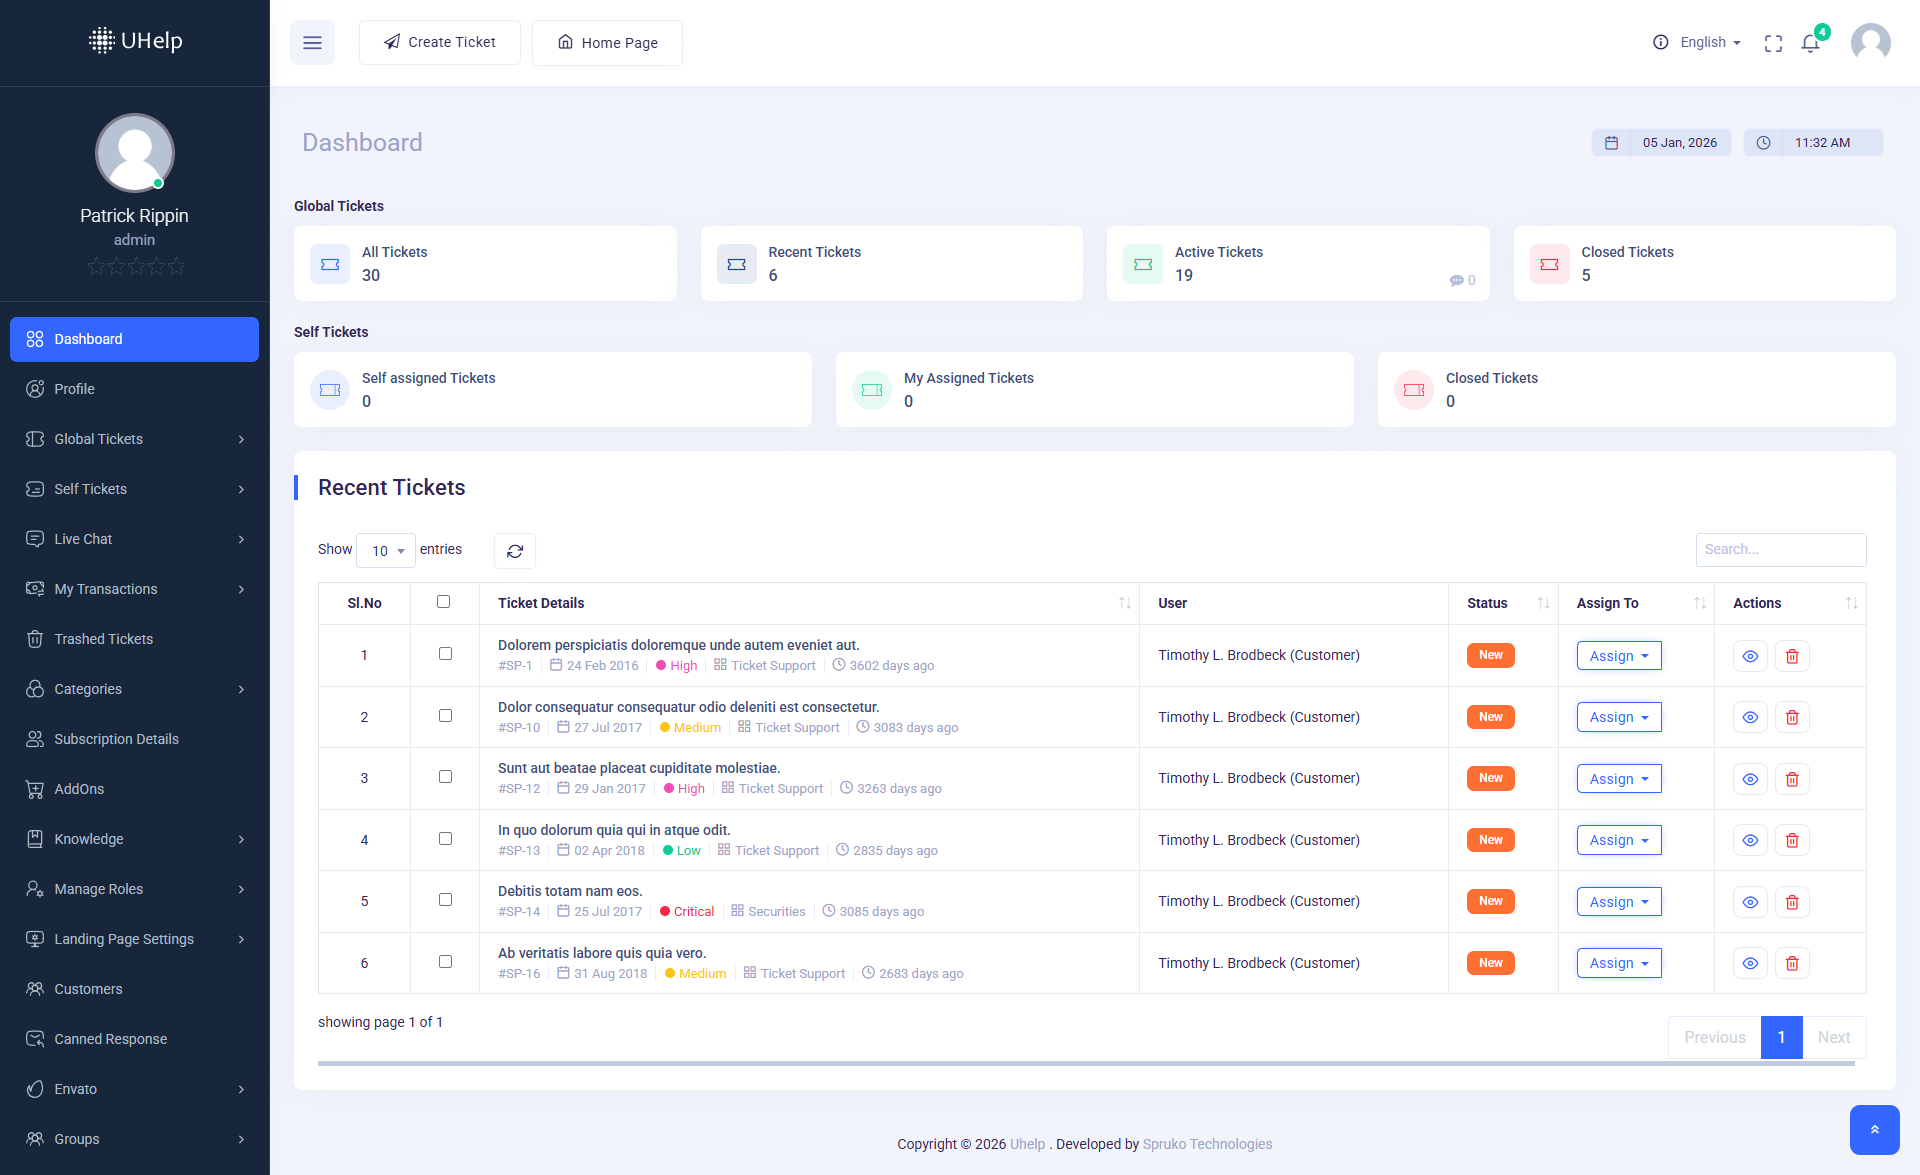Image resolution: width=1920 pixels, height=1175 pixels.
Task: Delete ticket SP-1 with the trash icon
Action: pos(1792,656)
